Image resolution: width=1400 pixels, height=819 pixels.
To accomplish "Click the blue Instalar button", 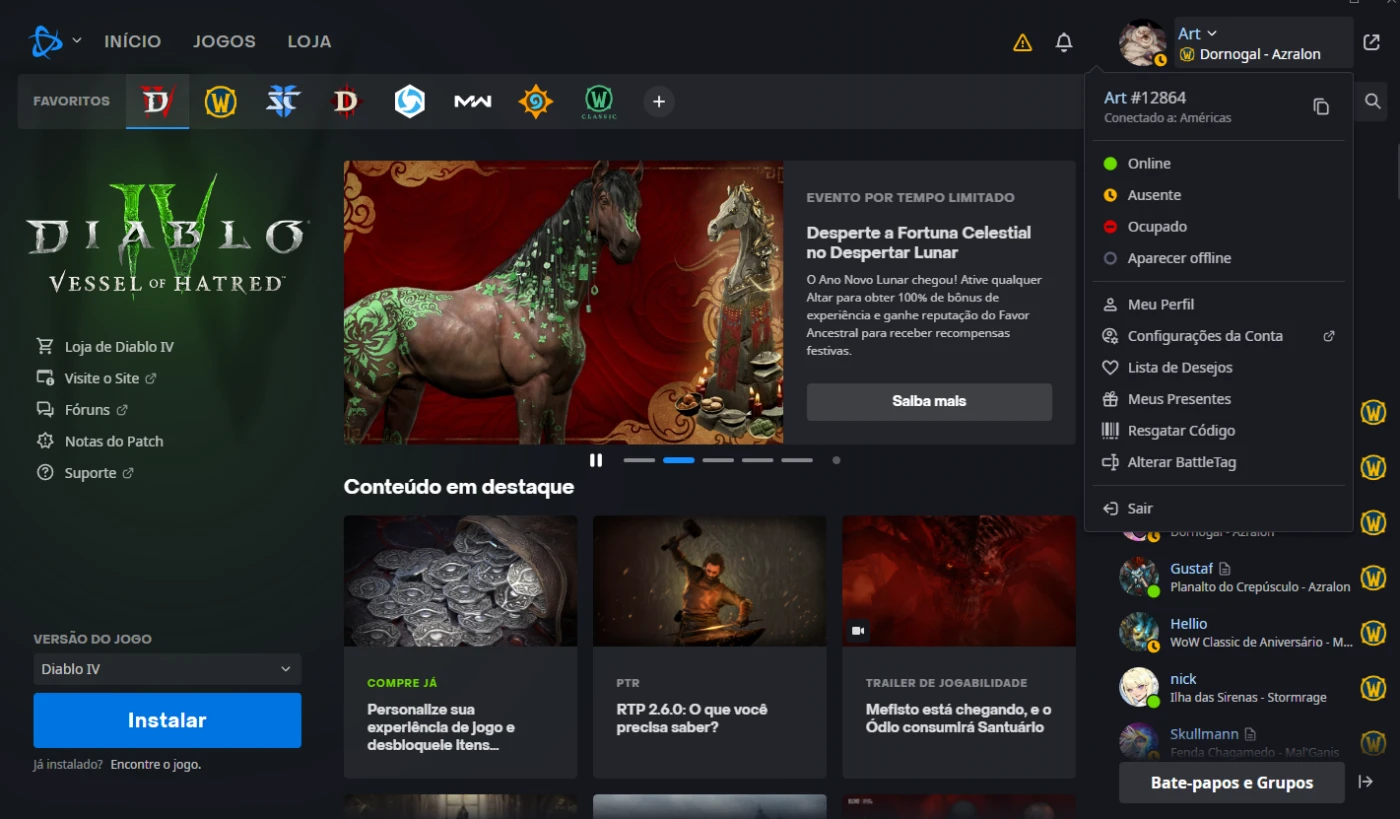I will pyautogui.click(x=167, y=720).
